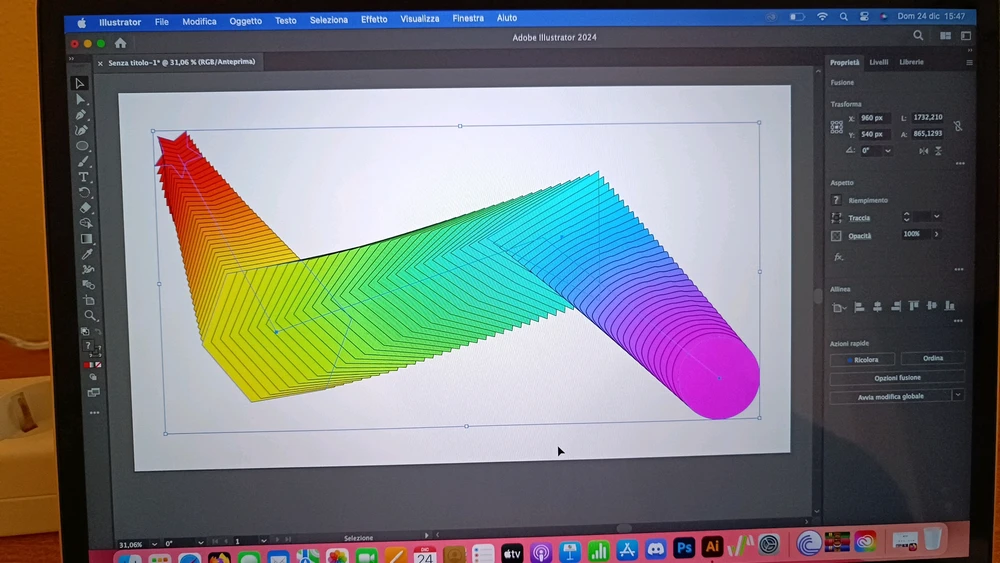Open dropdown next to Avvia modifica globale
Image resolution: width=1000 pixels, height=563 pixels.
coord(958,396)
